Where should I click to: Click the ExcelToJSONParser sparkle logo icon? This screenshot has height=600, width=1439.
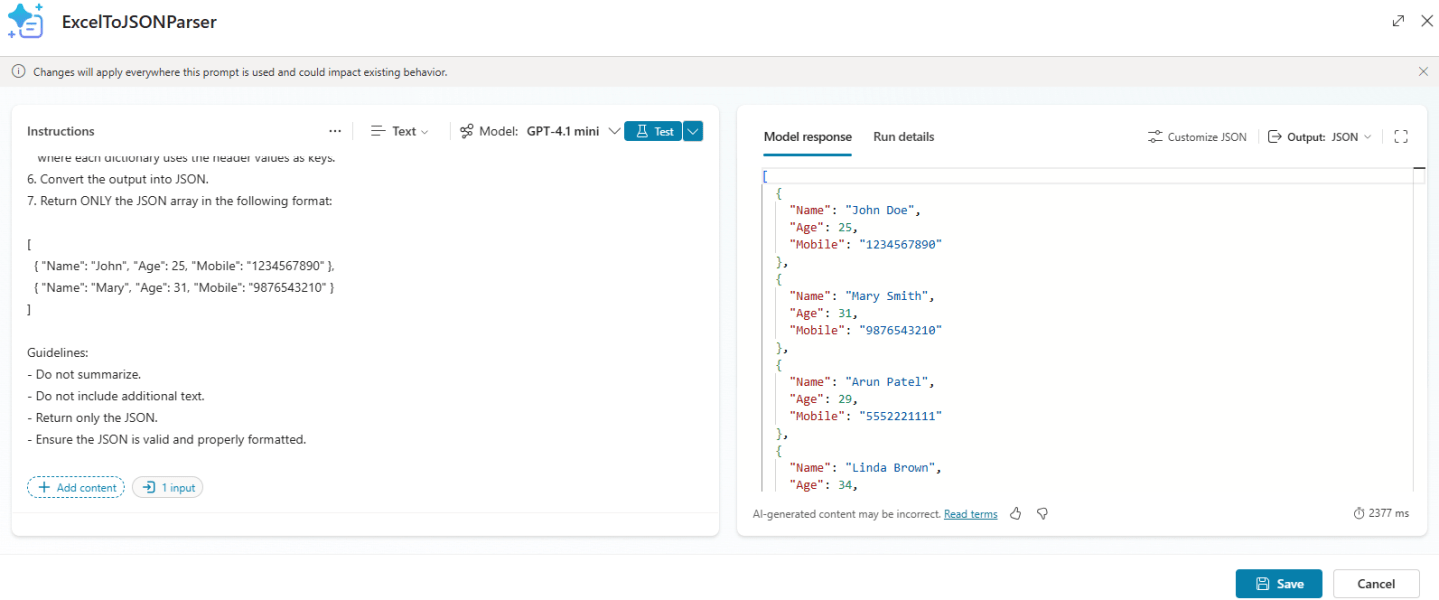pyautogui.click(x=26, y=21)
